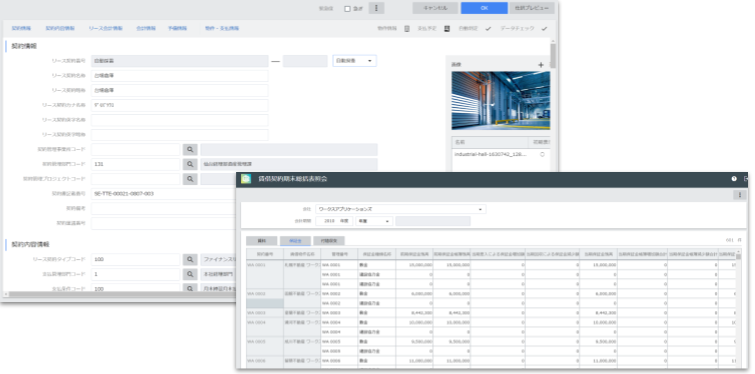
Task: Open the three-dot menu beside キャンセル button
Action: tap(376, 8)
